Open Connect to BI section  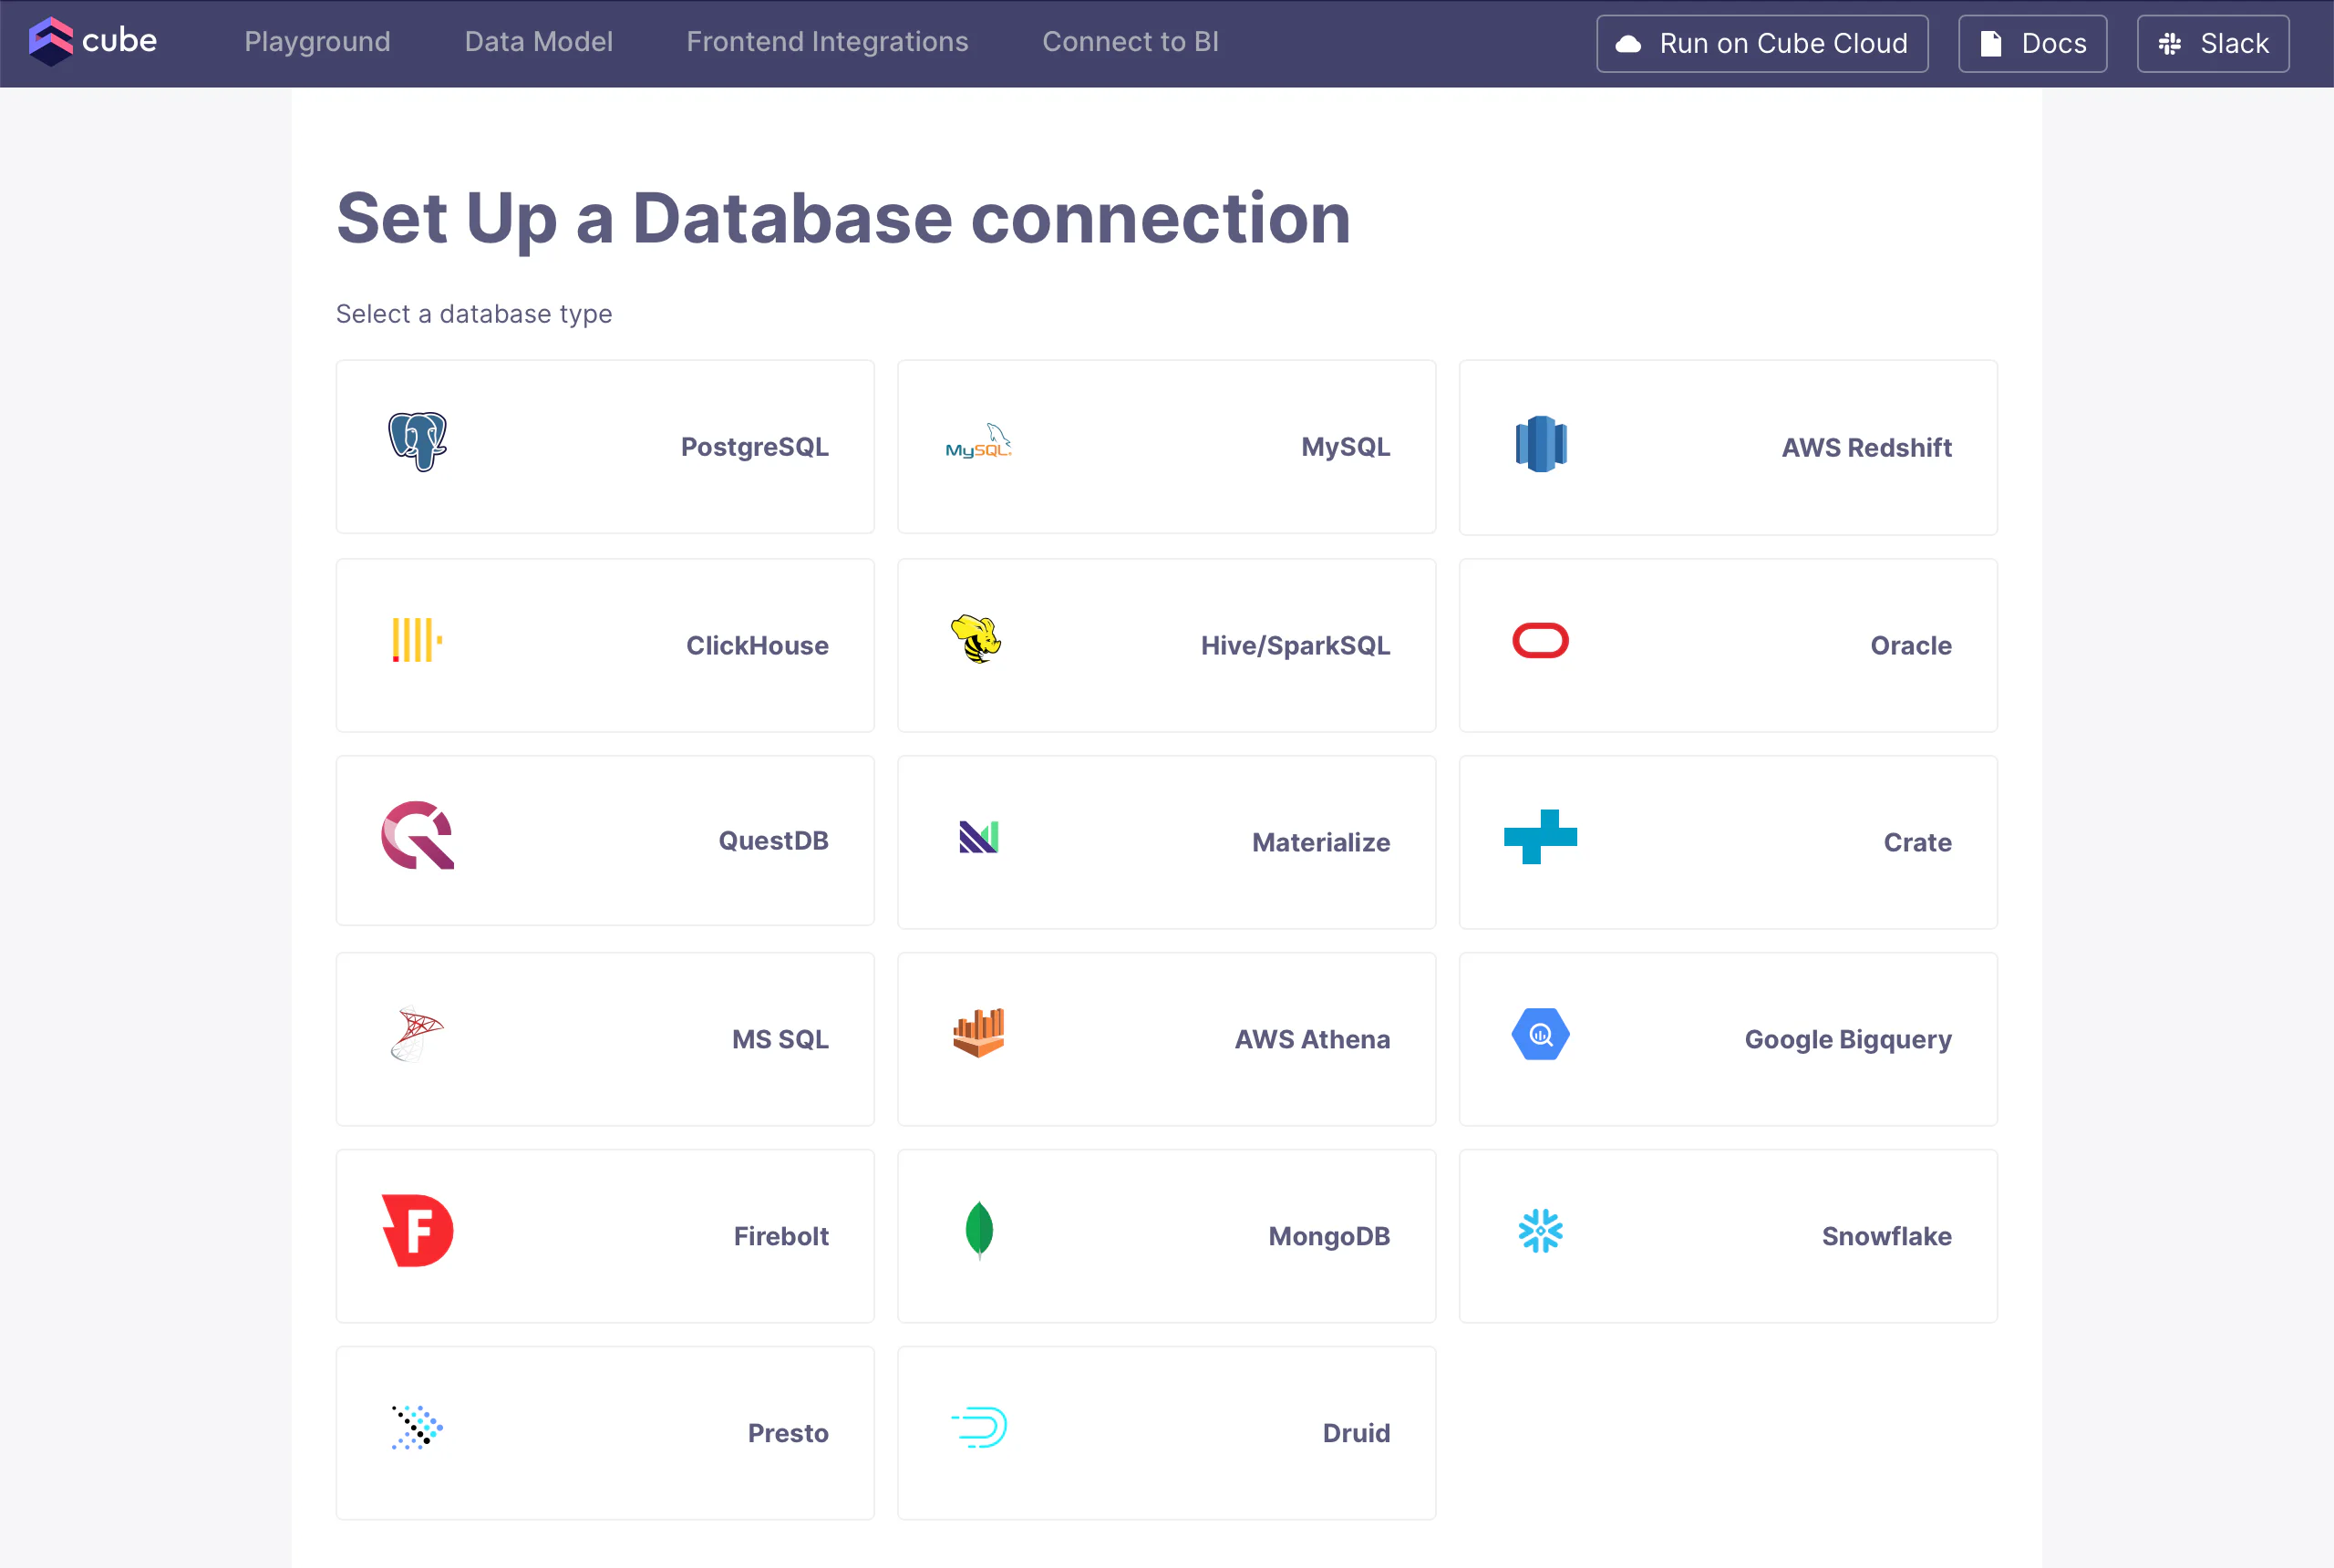[1130, 42]
